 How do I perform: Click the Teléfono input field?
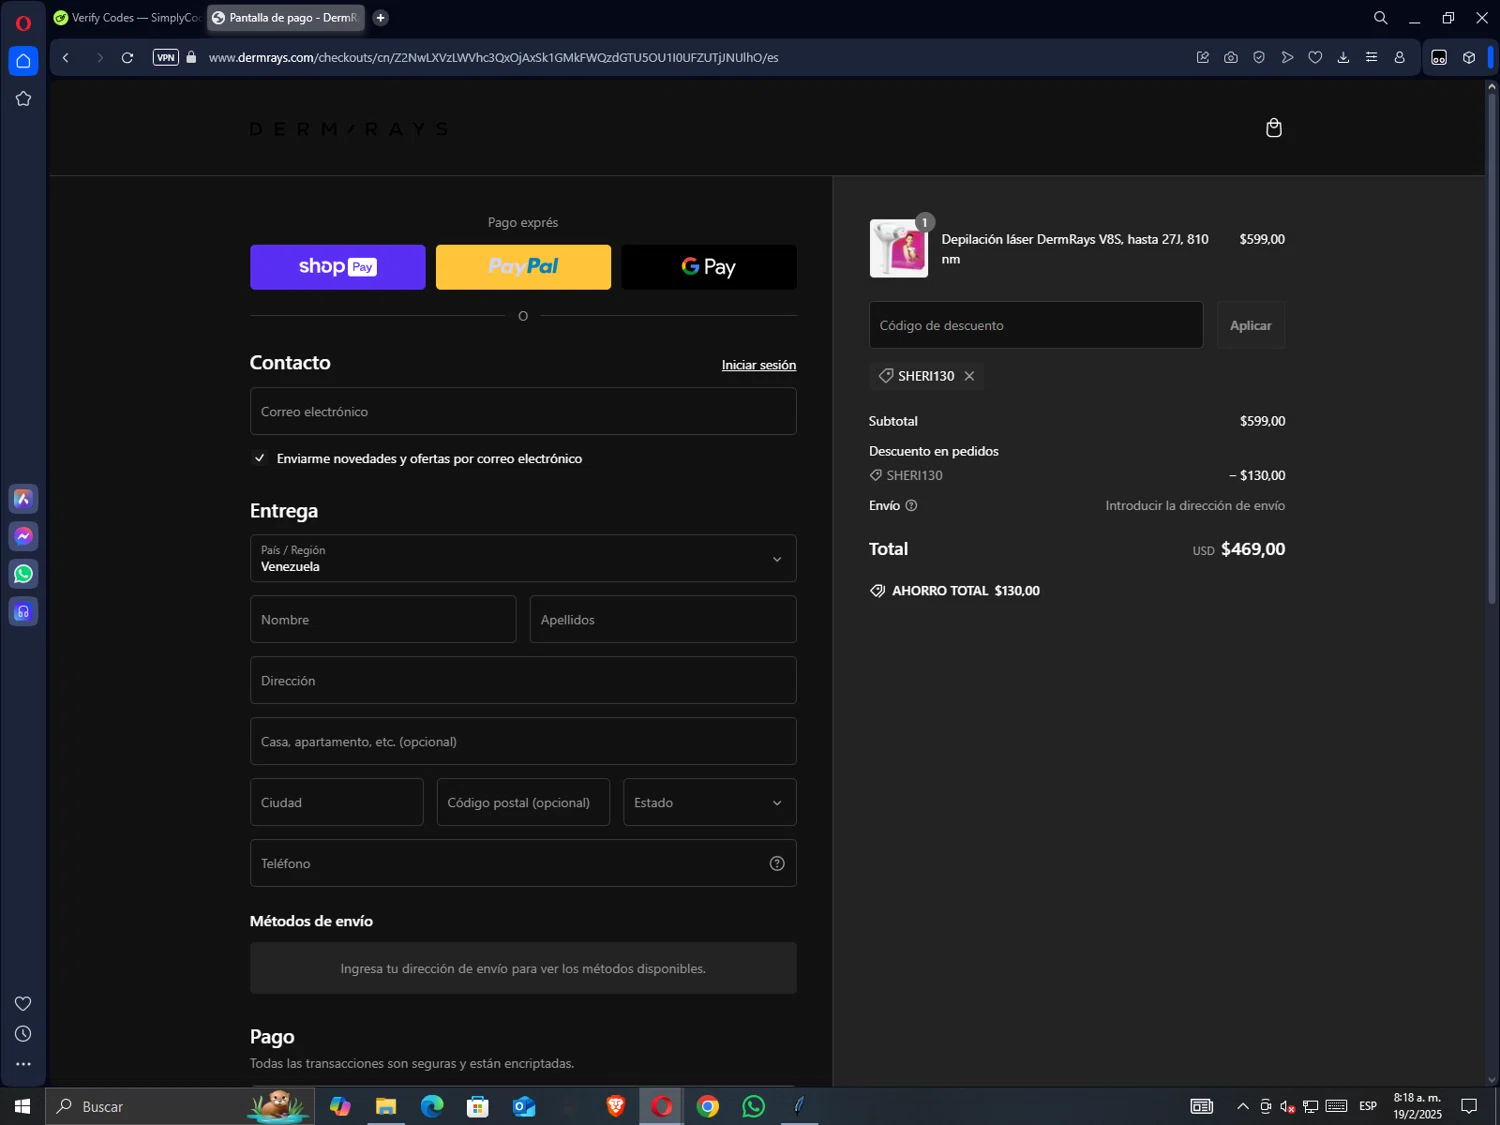[523, 864]
